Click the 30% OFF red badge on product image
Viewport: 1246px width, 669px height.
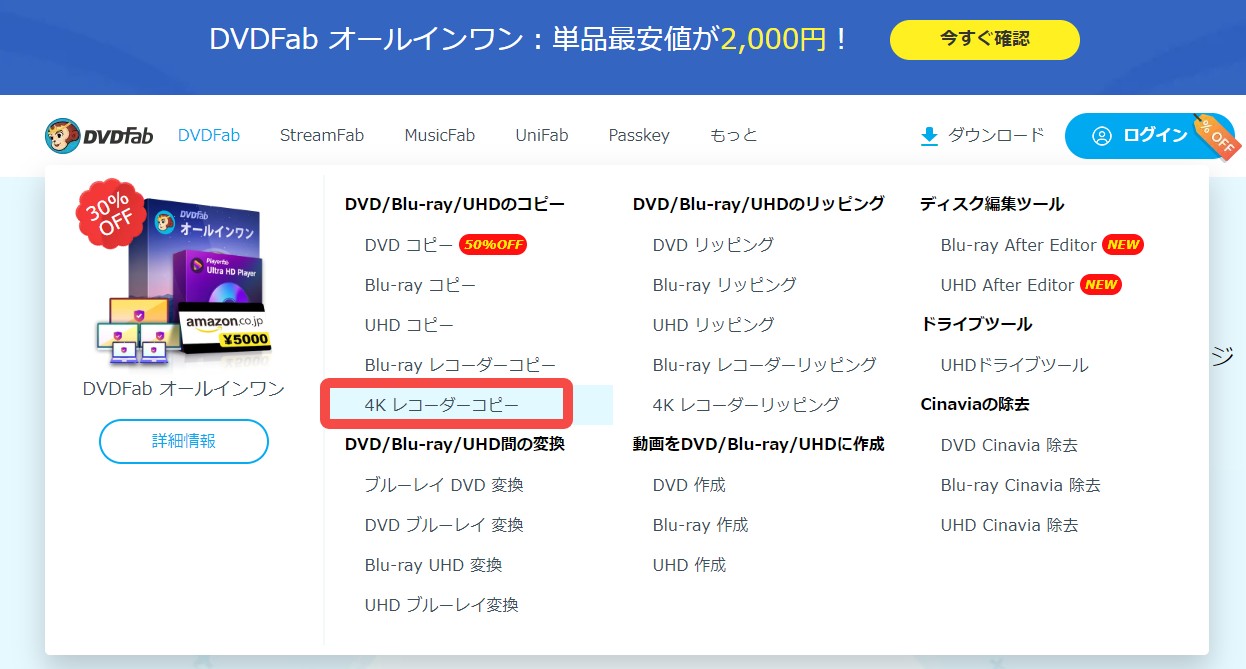108,214
